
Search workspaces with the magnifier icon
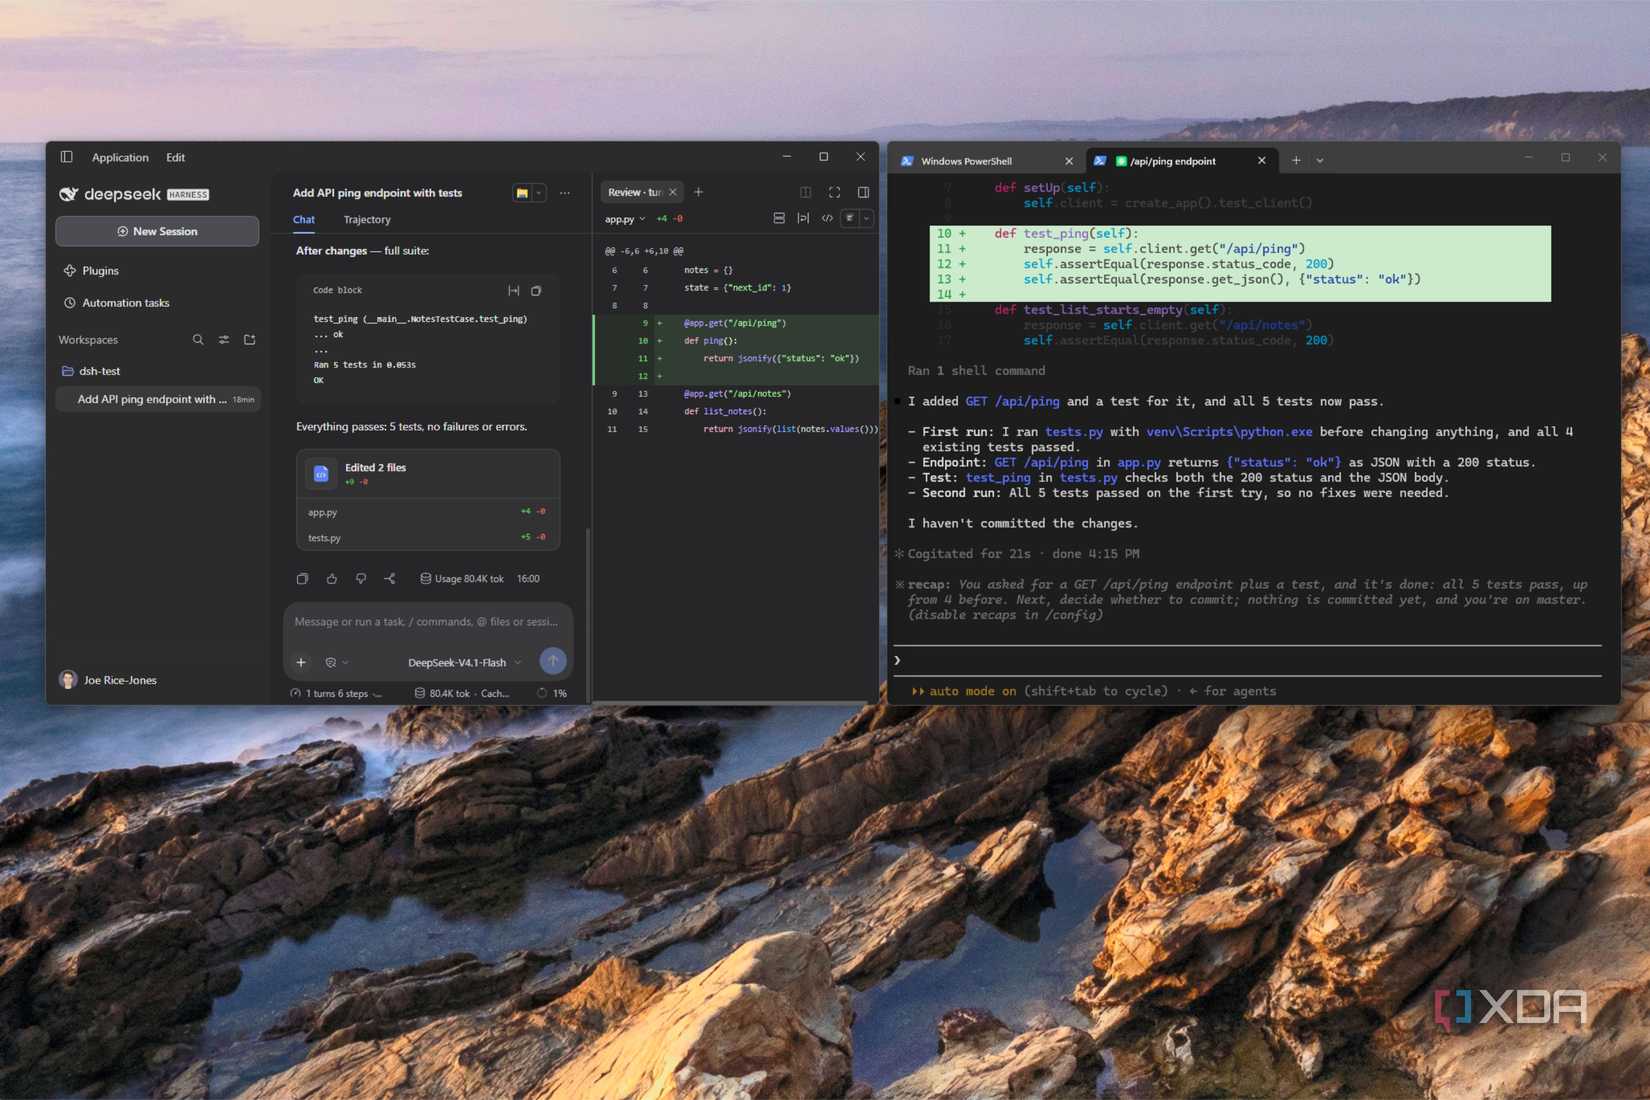tap(198, 340)
